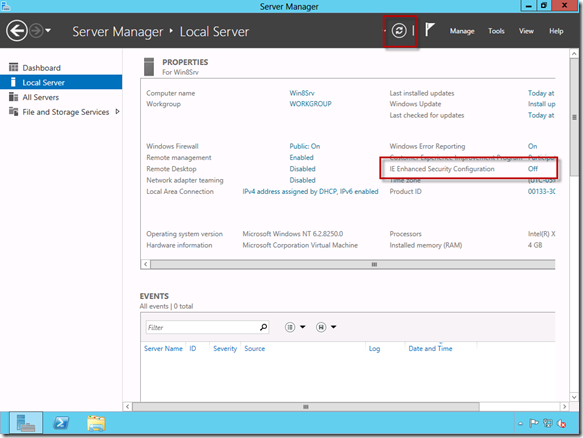Image resolution: width=583 pixels, height=438 pixels.
Task: Open File Explorer from the taskbar
Action: pos(96,423)
